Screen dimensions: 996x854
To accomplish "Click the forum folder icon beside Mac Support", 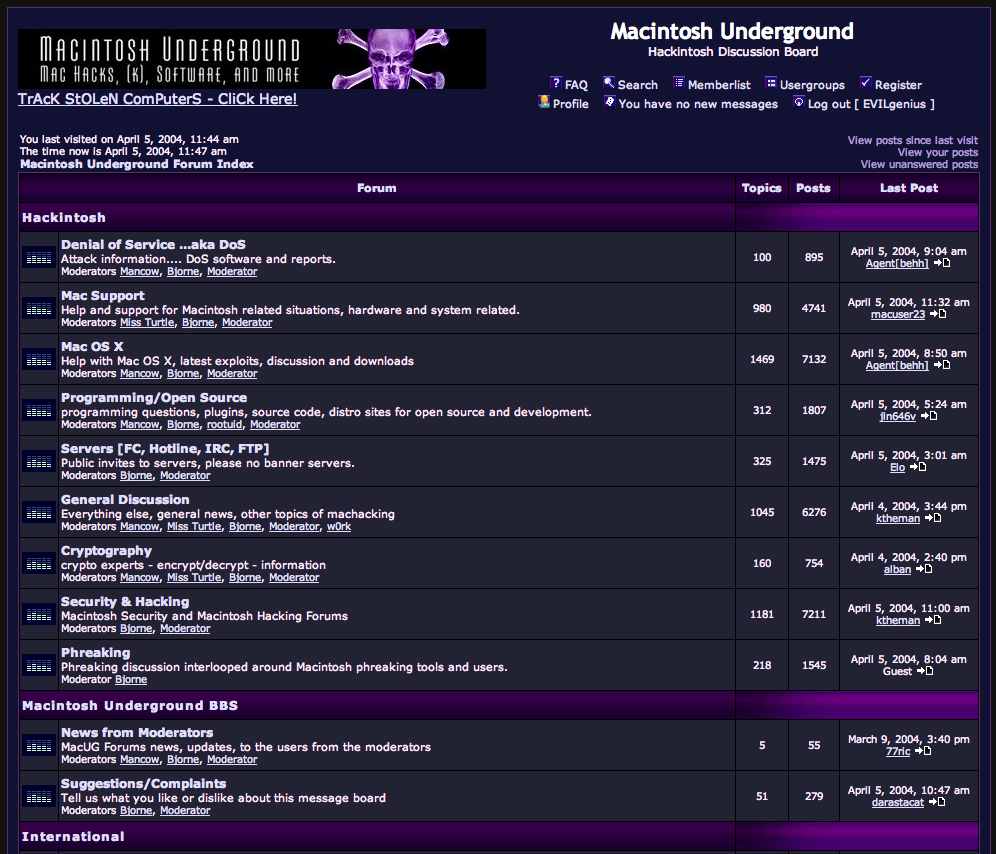I will coord(39,309).
